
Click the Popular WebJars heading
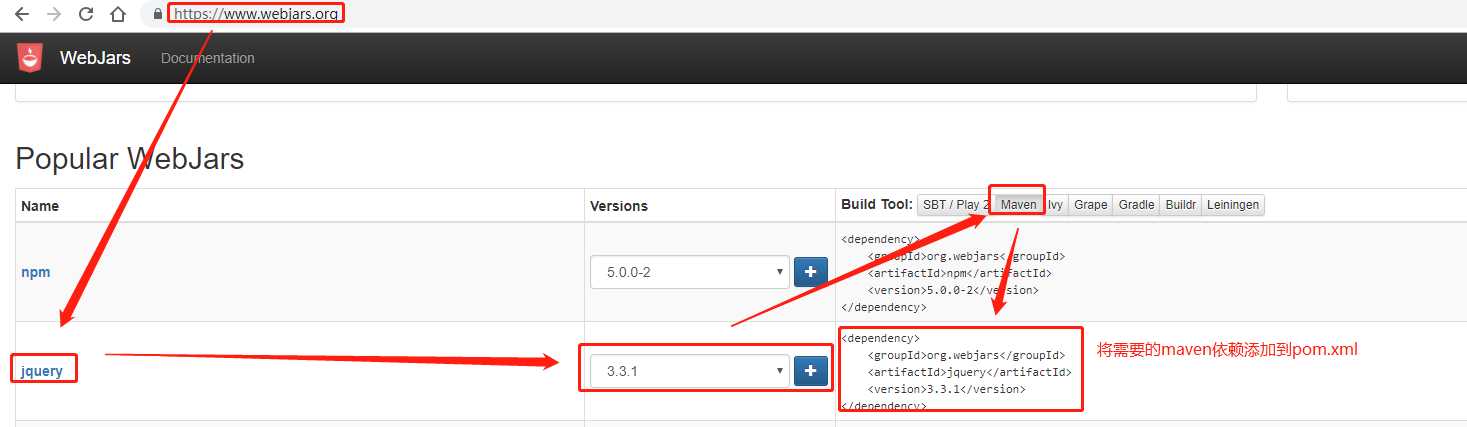130,159
